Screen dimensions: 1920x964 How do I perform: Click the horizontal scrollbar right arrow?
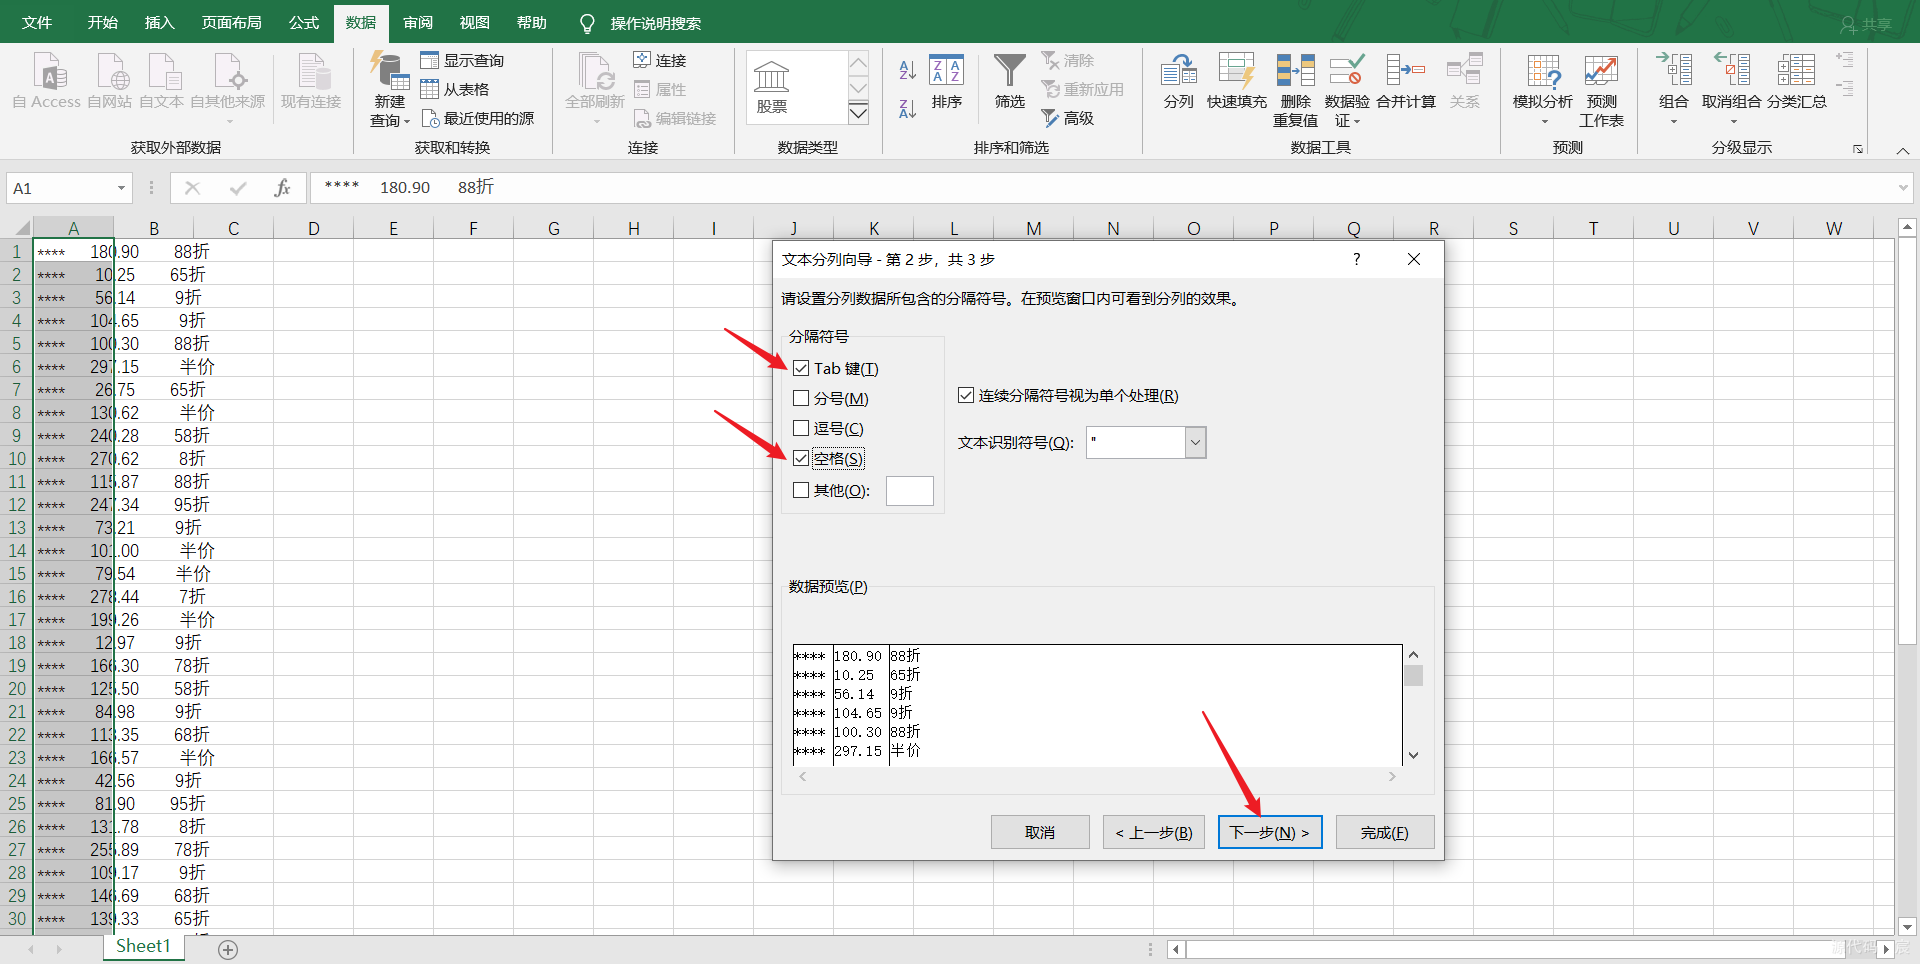click(x=1886, y=949)
